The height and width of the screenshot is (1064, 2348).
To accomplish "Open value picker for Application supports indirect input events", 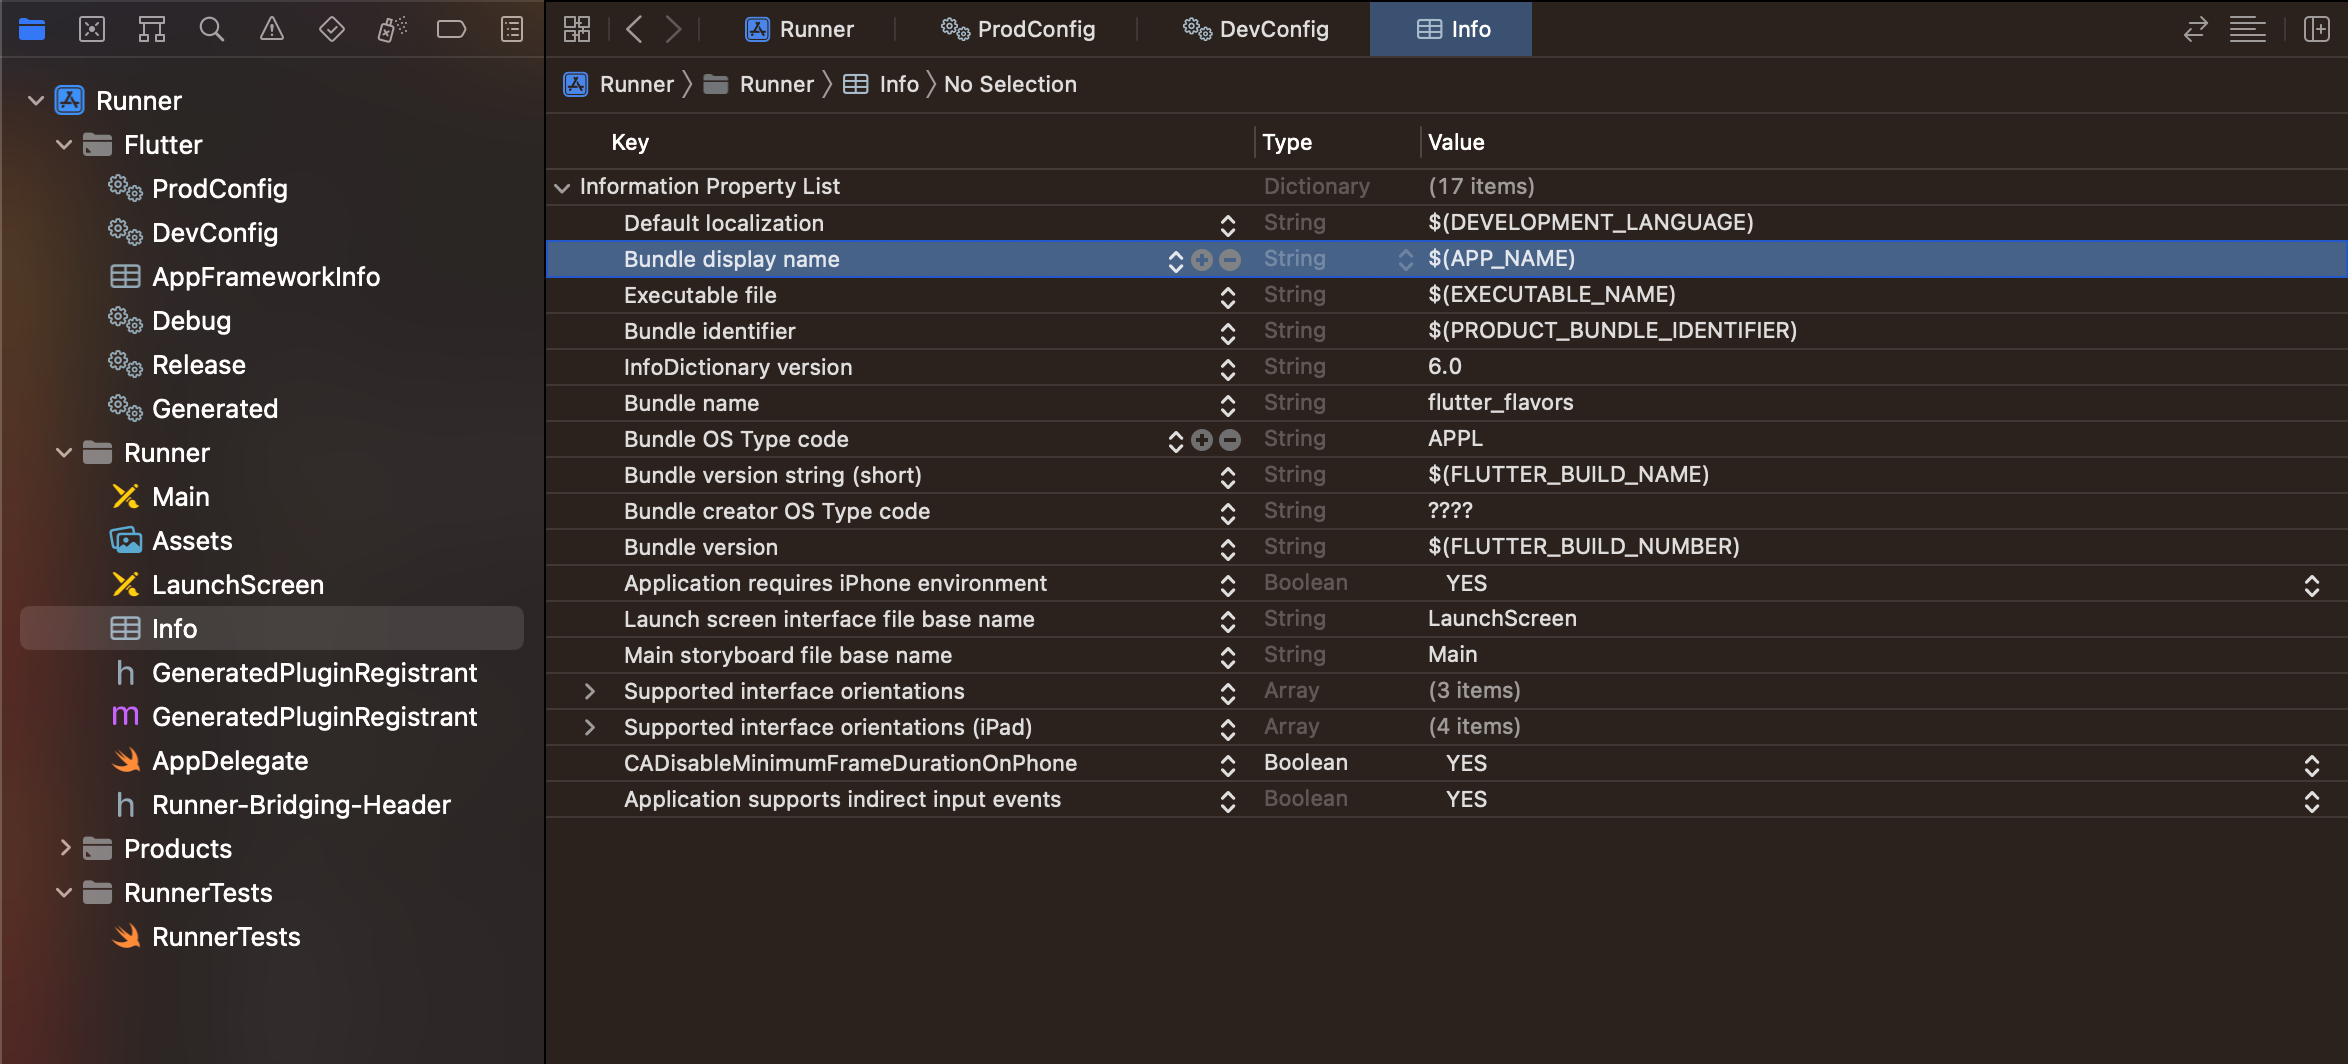I will [2311, 801].
